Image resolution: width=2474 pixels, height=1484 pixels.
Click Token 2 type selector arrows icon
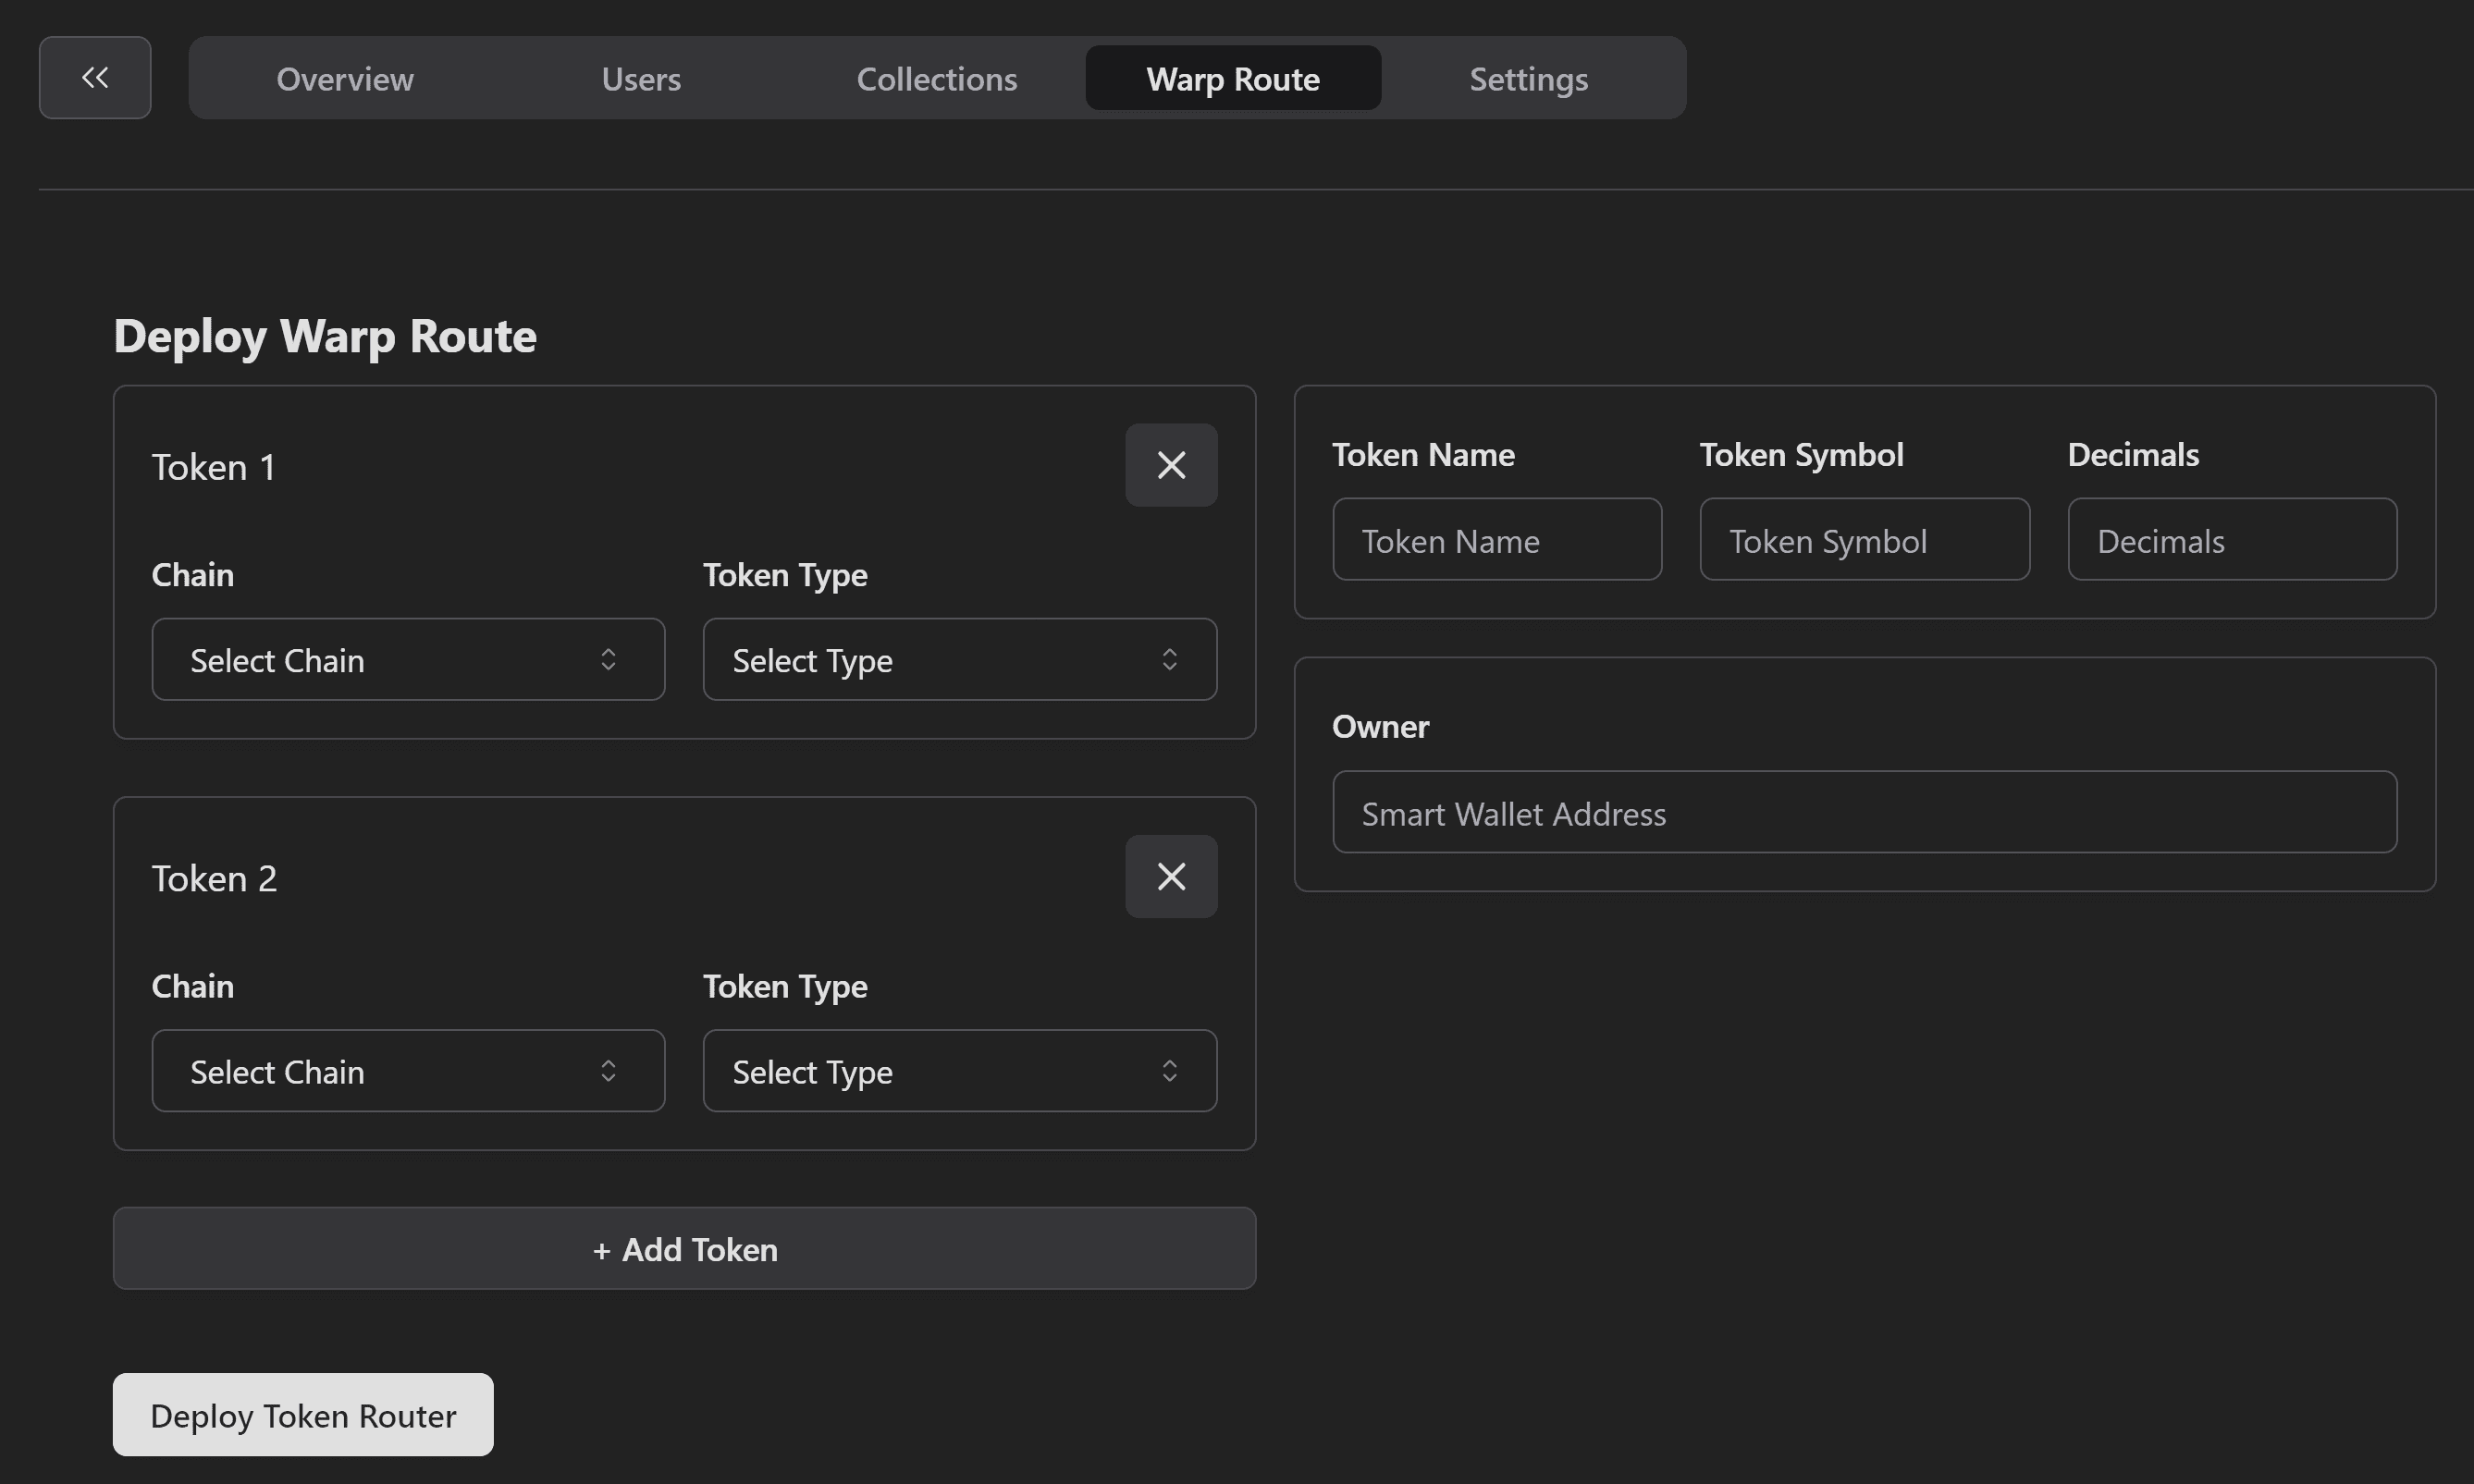pyautogui.click(x=1169, y=1071)
